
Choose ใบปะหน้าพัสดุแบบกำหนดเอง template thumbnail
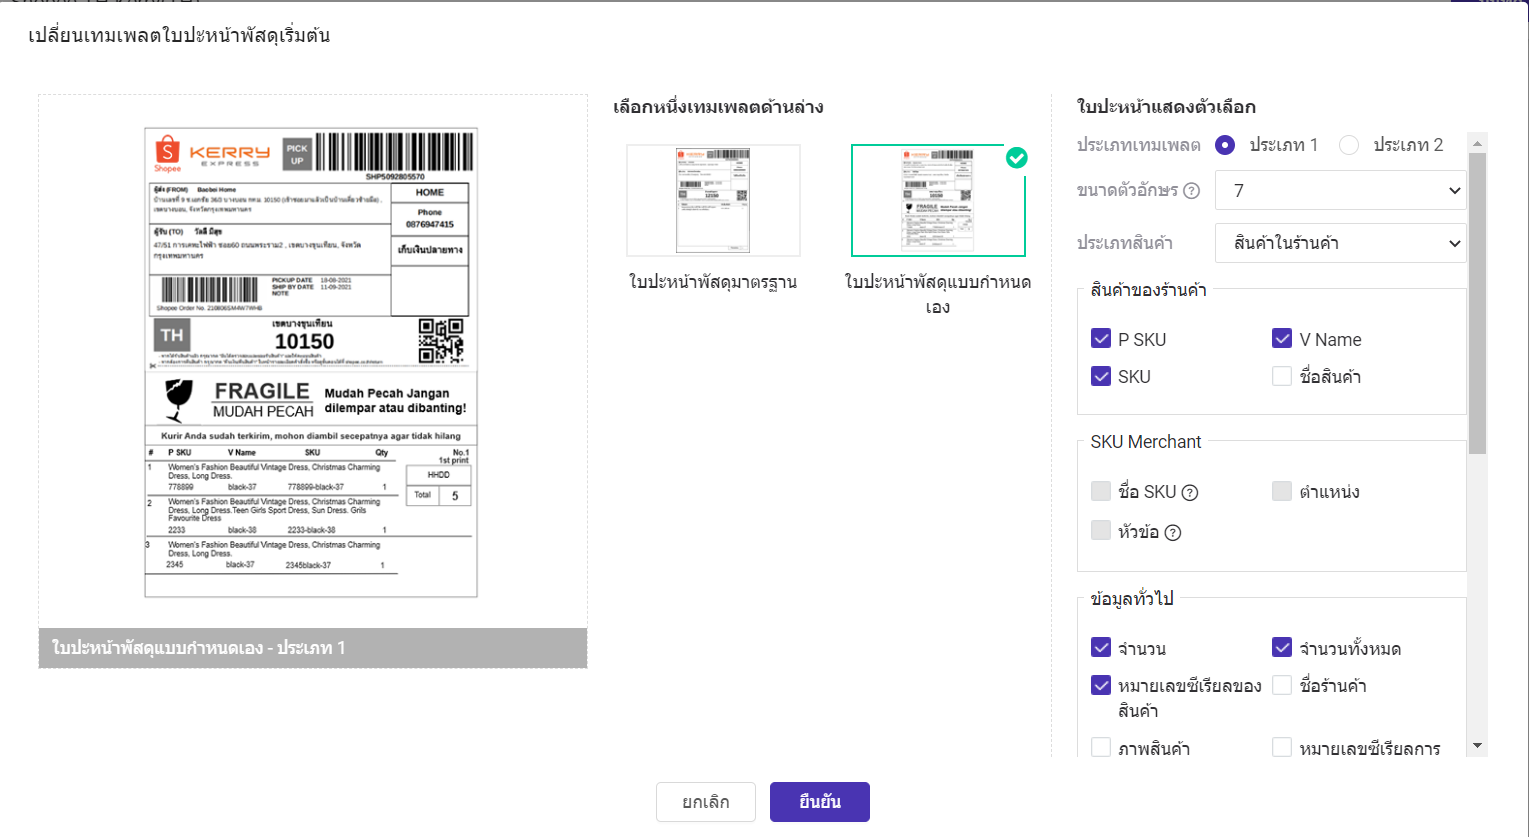pyautogui.click(x=937, y=201)
